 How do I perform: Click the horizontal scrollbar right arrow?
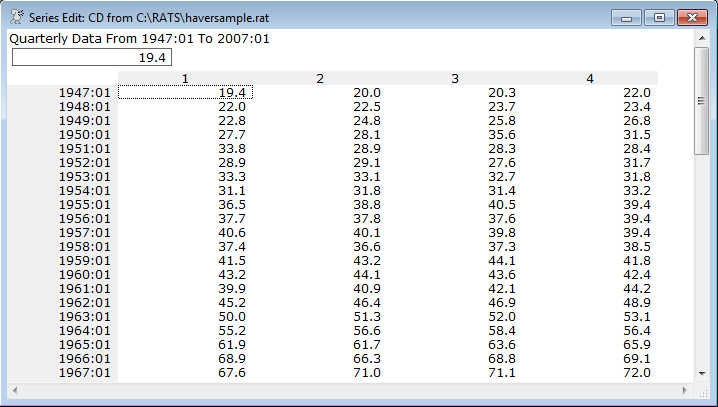(686, 388)
